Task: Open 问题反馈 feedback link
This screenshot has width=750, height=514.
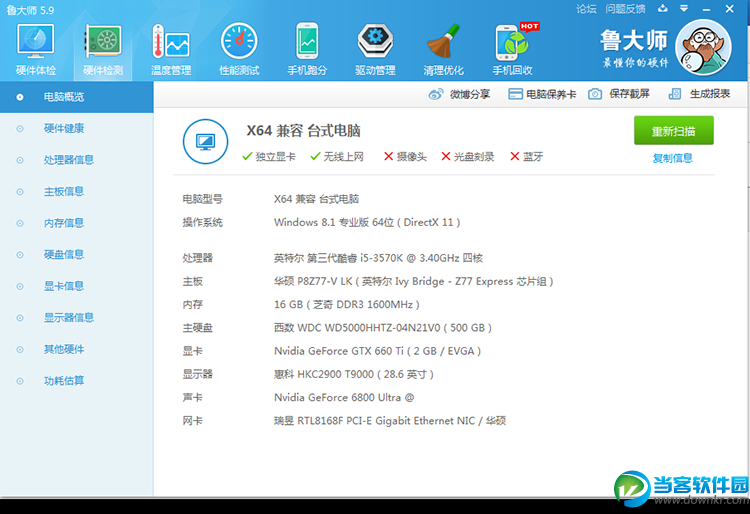Action: (x=625, y=9)
